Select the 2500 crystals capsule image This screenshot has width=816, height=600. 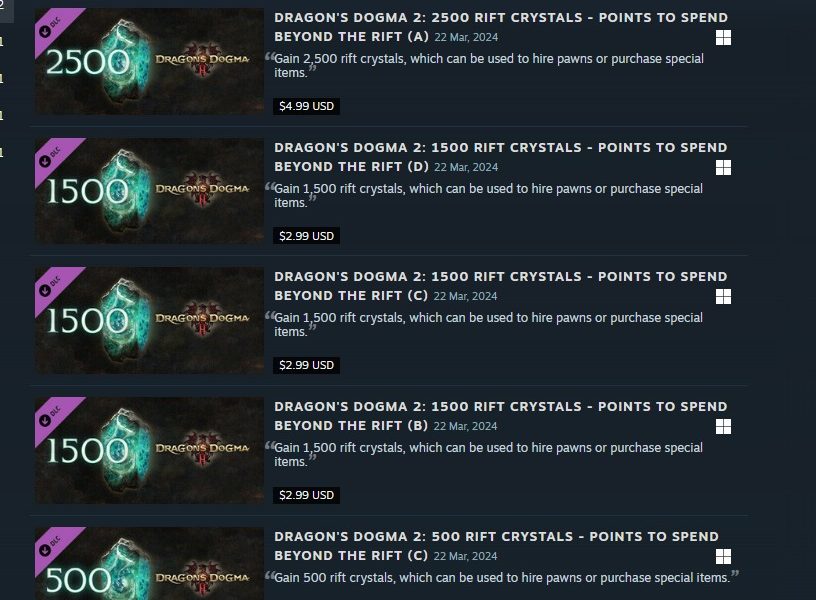point(149,61)
